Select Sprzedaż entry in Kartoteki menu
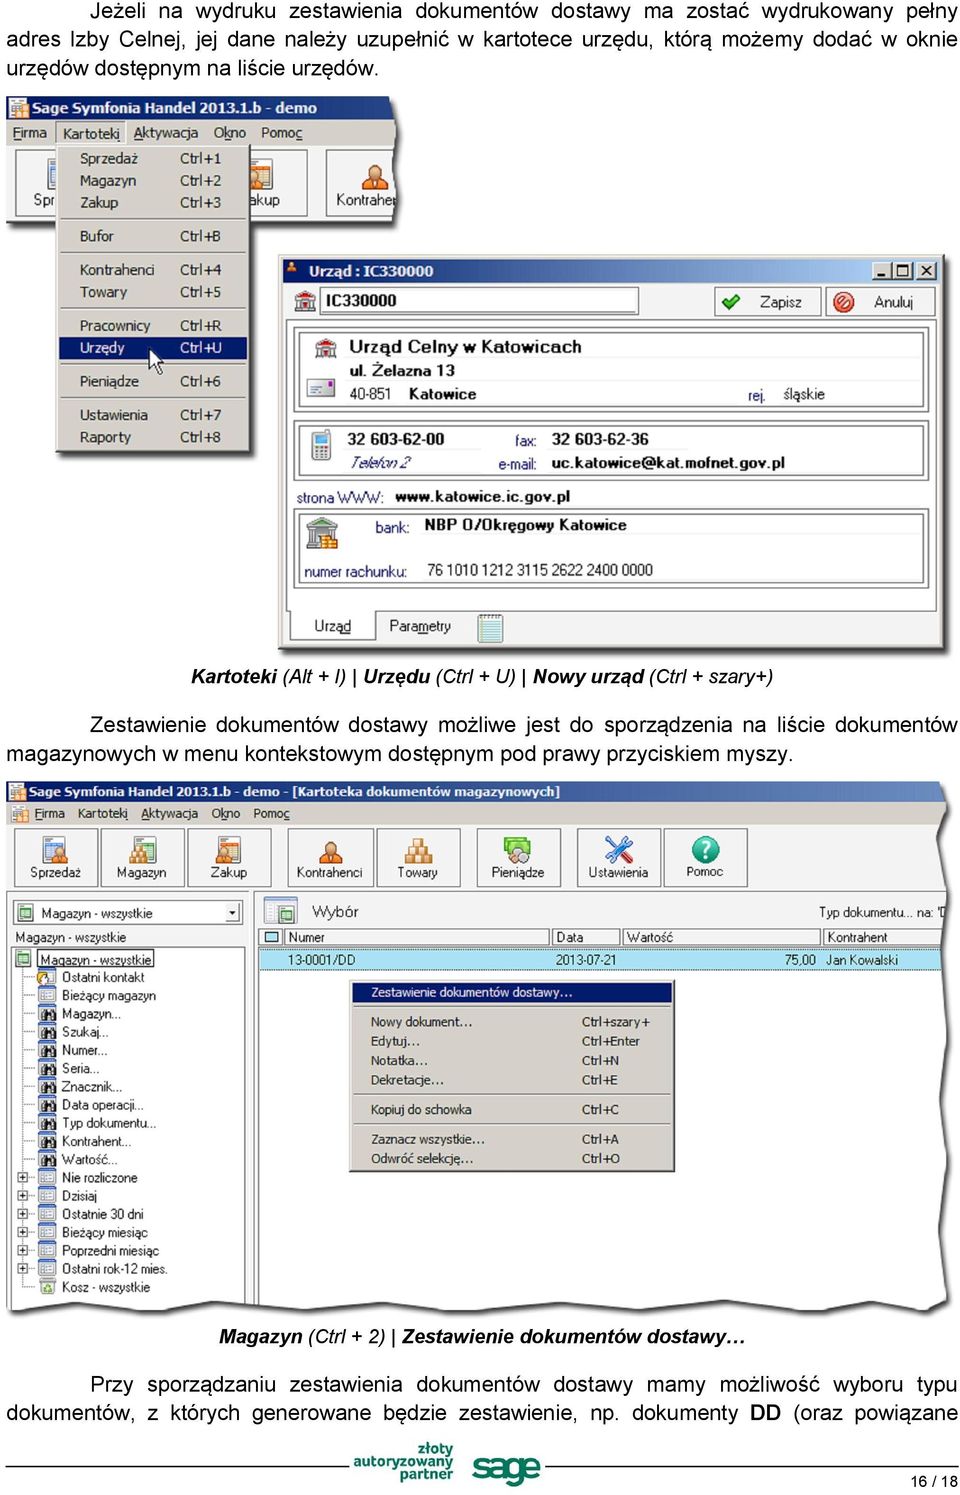This screenshot has width=960, height=1495. coord(152,159)
